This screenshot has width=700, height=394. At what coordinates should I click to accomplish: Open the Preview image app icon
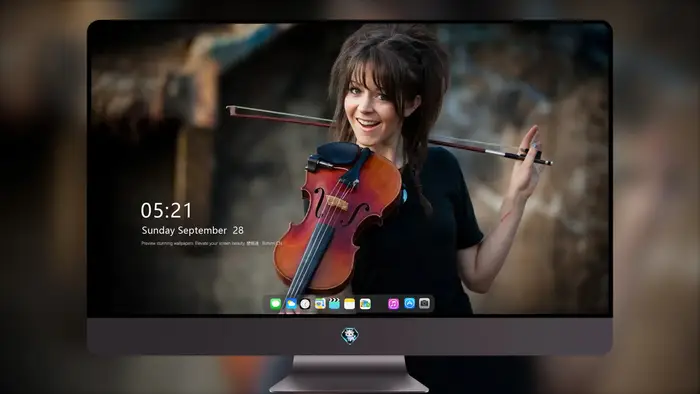[320, 304]
